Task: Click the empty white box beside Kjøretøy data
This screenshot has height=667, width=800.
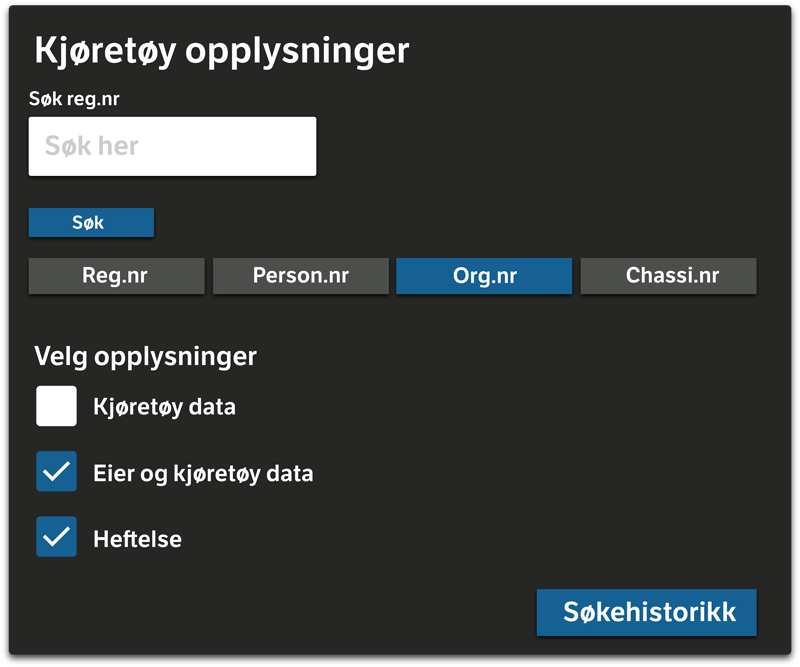Action: pos(57,406)
